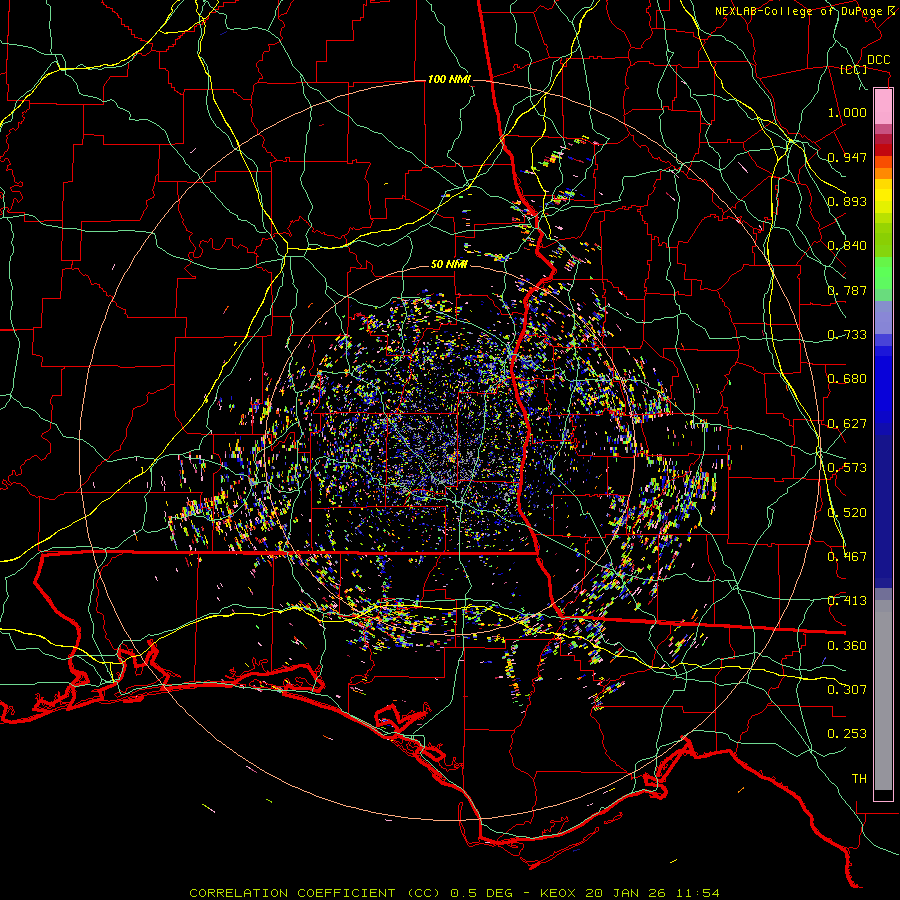
Task: Click the '[CC]' legend units label
Action: pos(853,69)
